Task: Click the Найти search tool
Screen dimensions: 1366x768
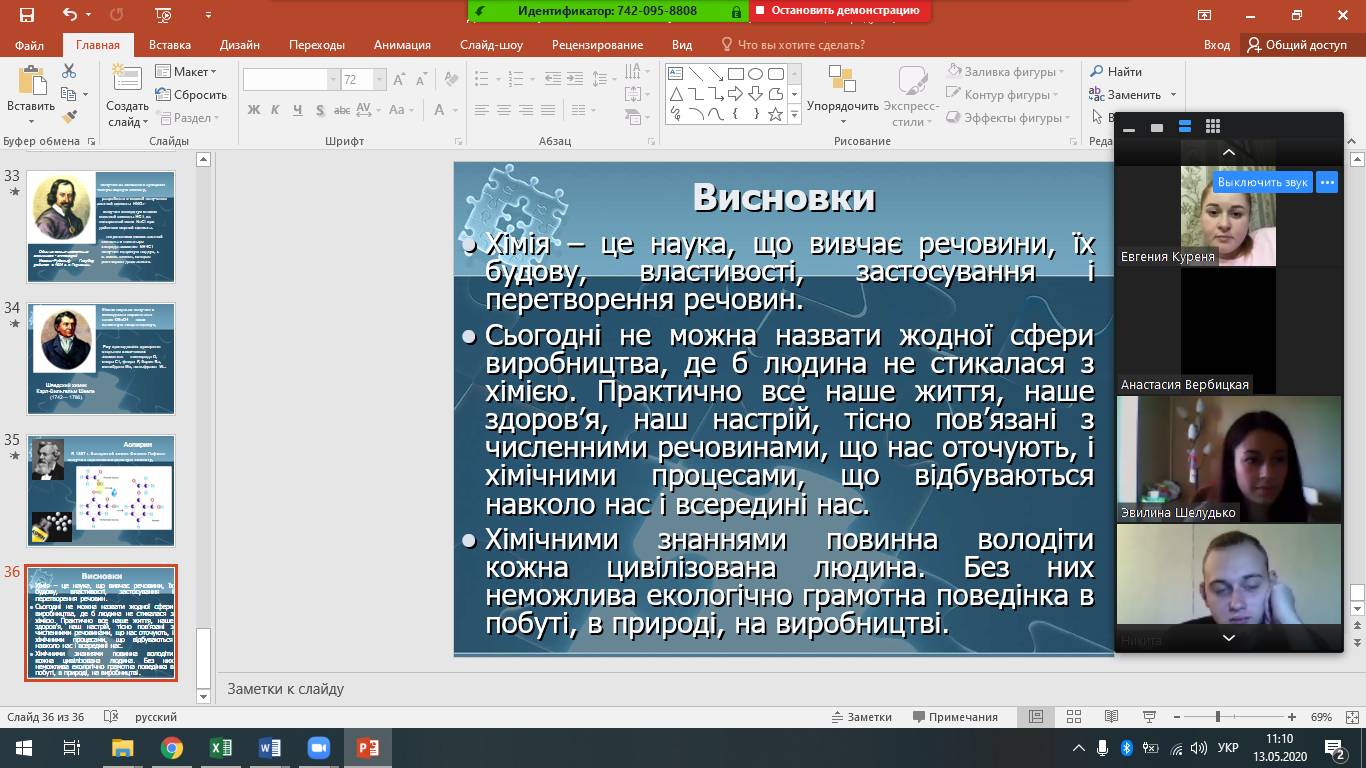Action: click(x=1116, y=72)
